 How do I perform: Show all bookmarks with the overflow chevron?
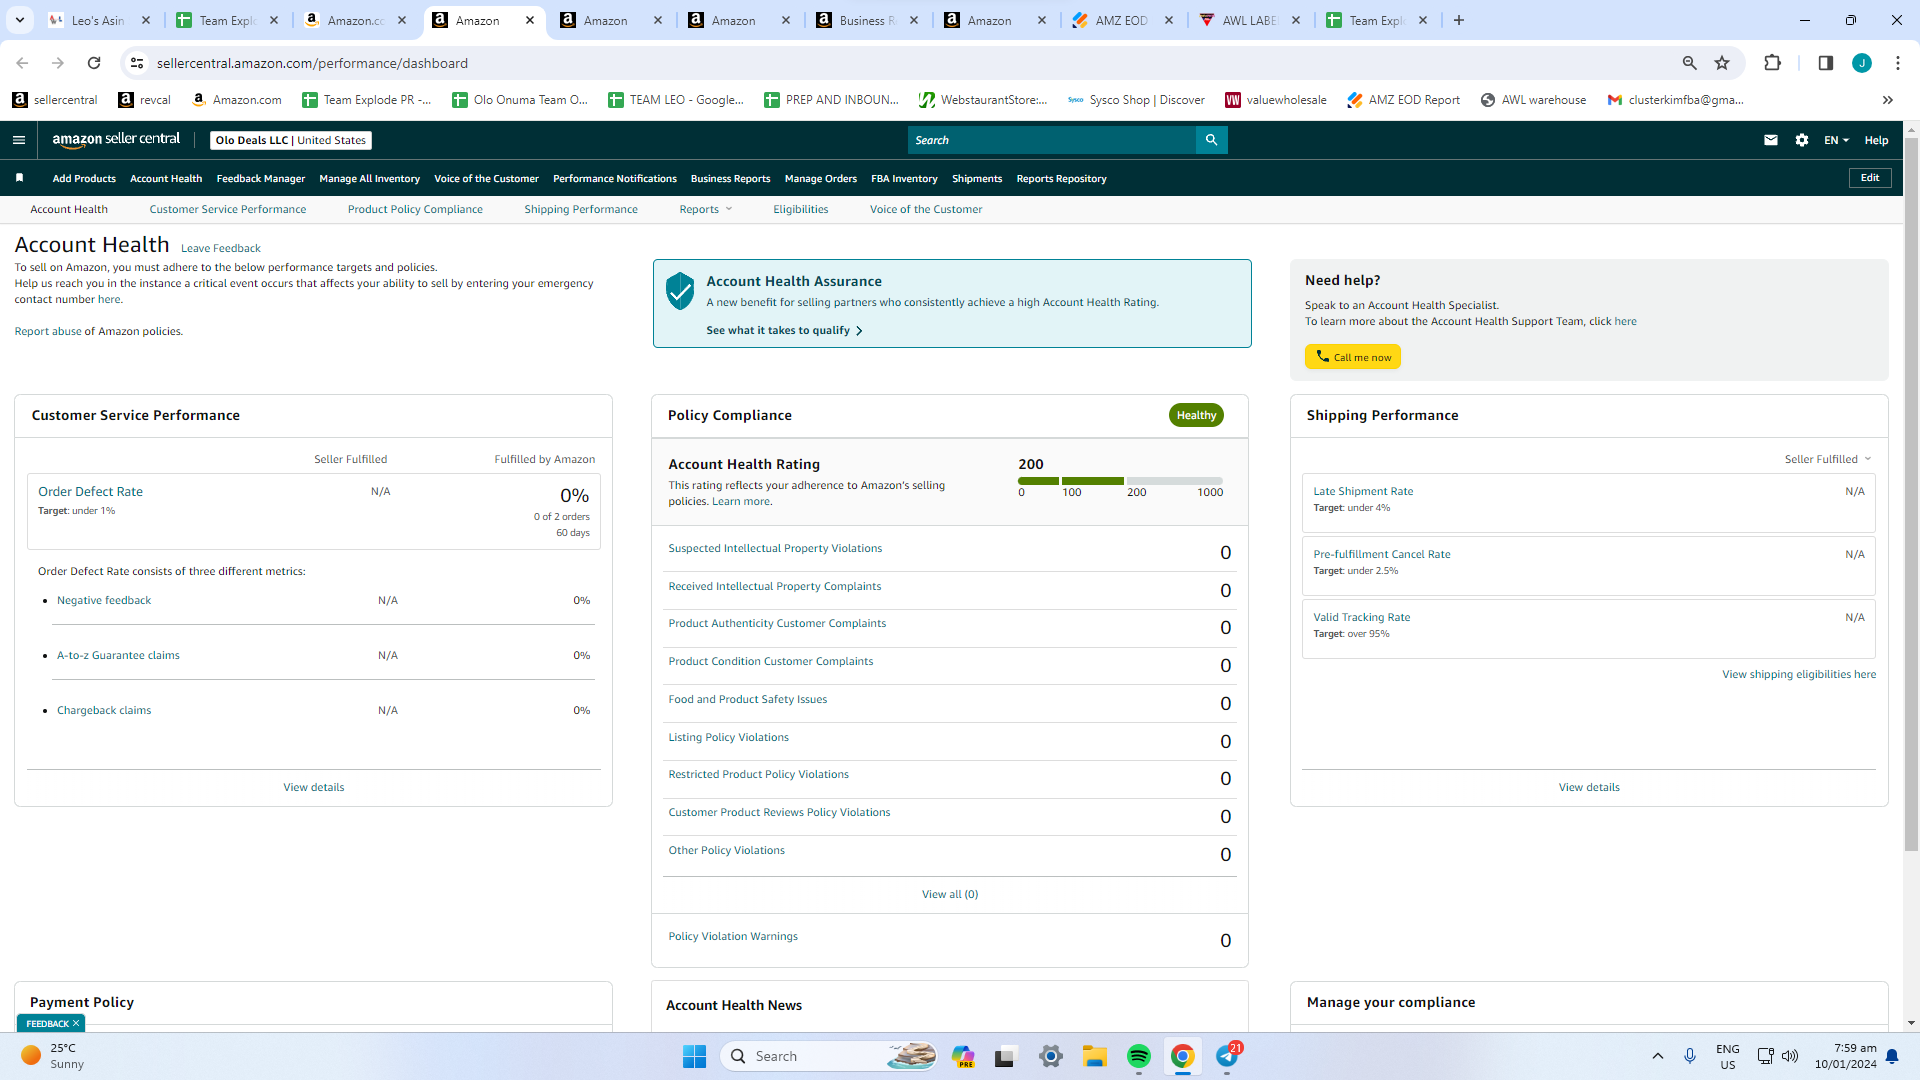[1888, 100]
